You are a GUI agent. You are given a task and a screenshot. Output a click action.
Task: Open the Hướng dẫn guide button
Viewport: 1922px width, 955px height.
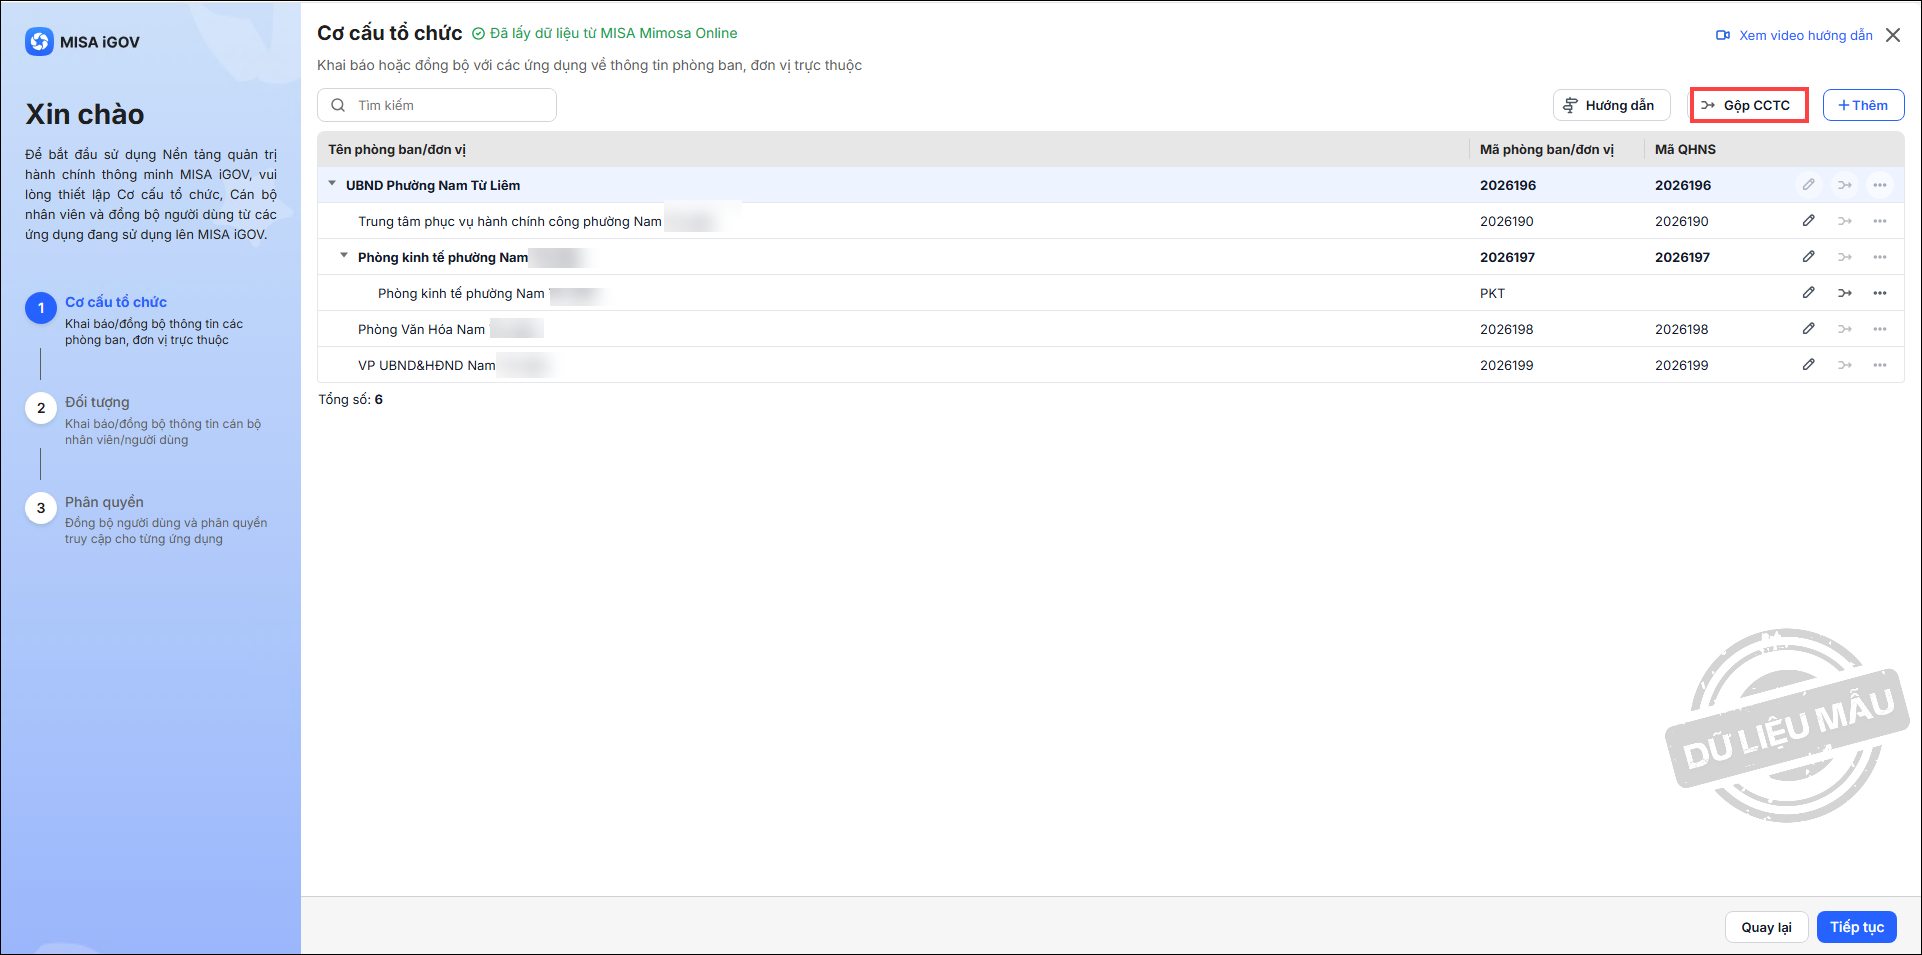[x=1611, y=105]
